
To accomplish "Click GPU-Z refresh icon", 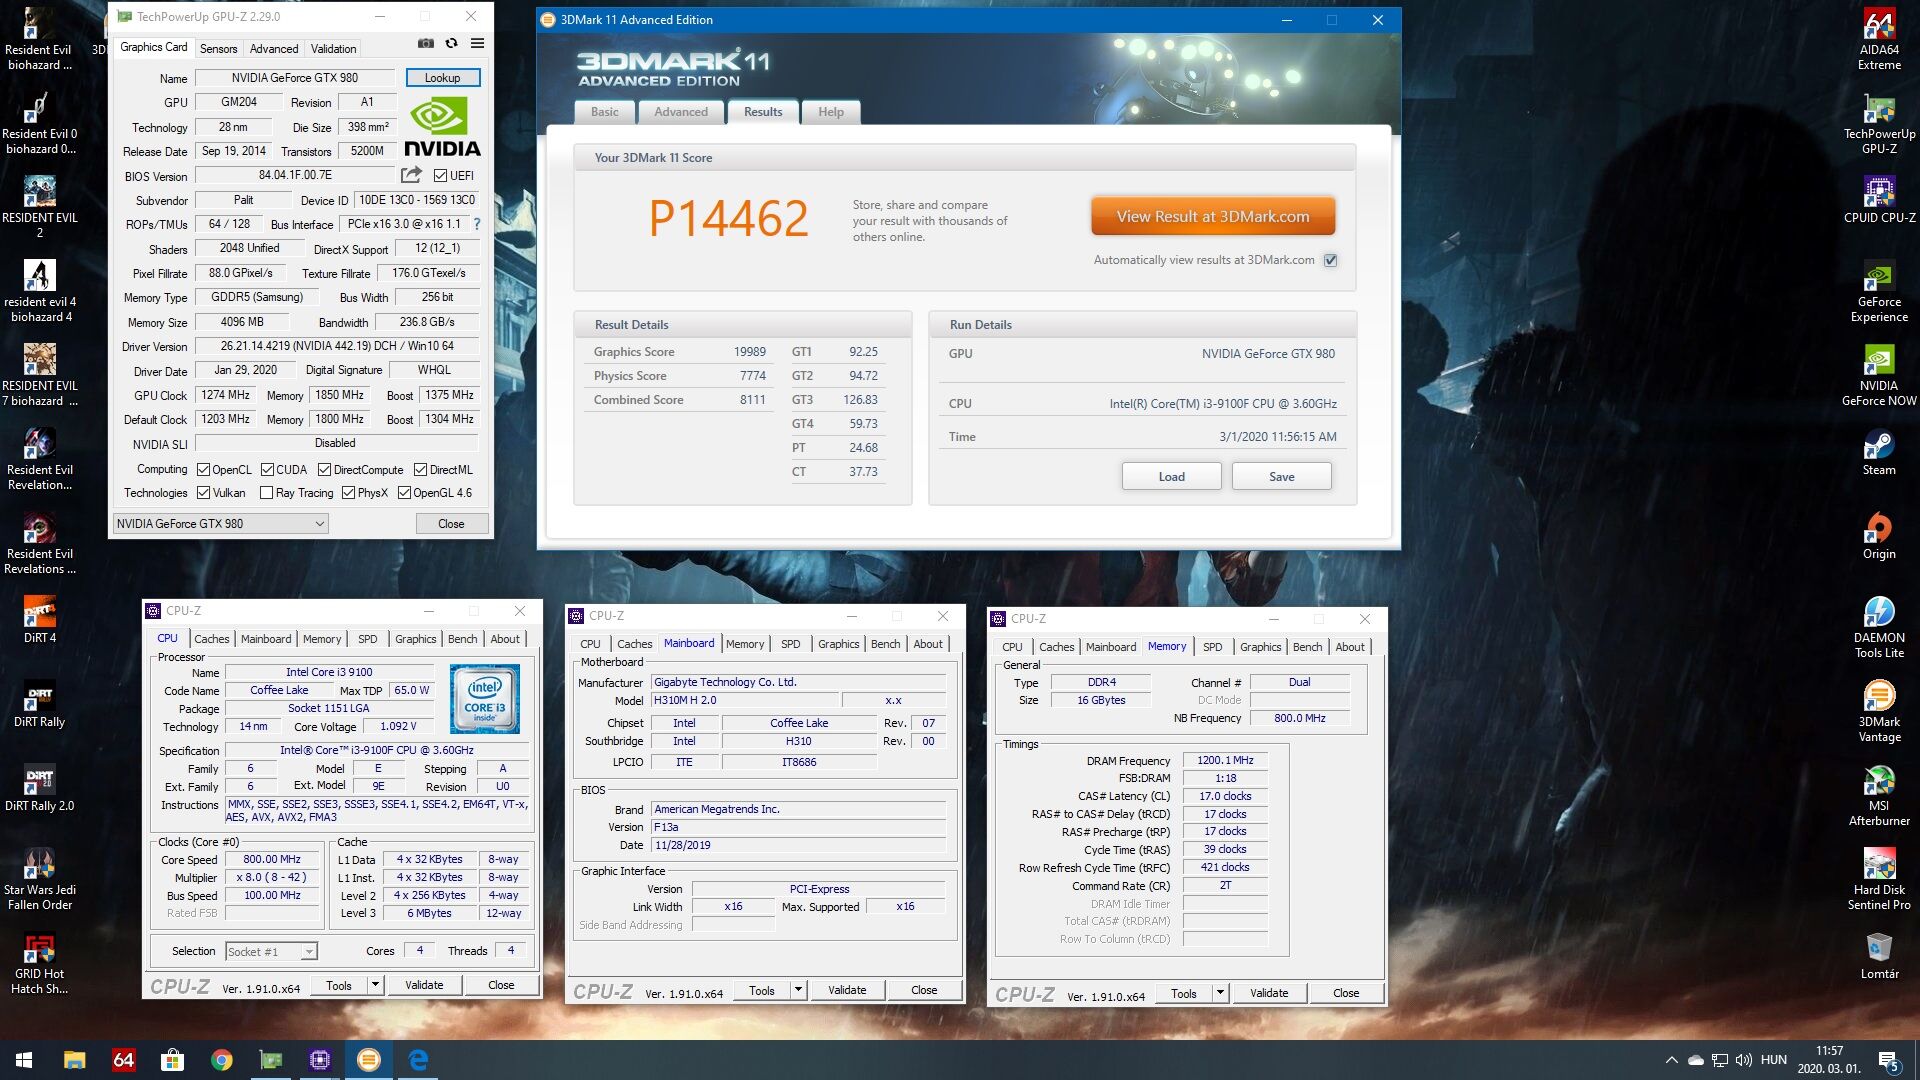I will click(452, 43).
